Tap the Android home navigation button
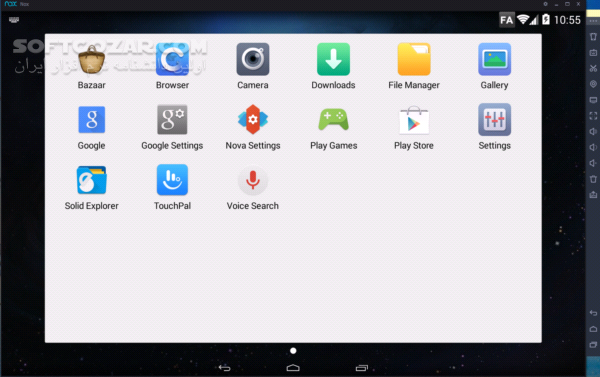The image size is (600, 377). pyautogui.click(x=293, y=368)
